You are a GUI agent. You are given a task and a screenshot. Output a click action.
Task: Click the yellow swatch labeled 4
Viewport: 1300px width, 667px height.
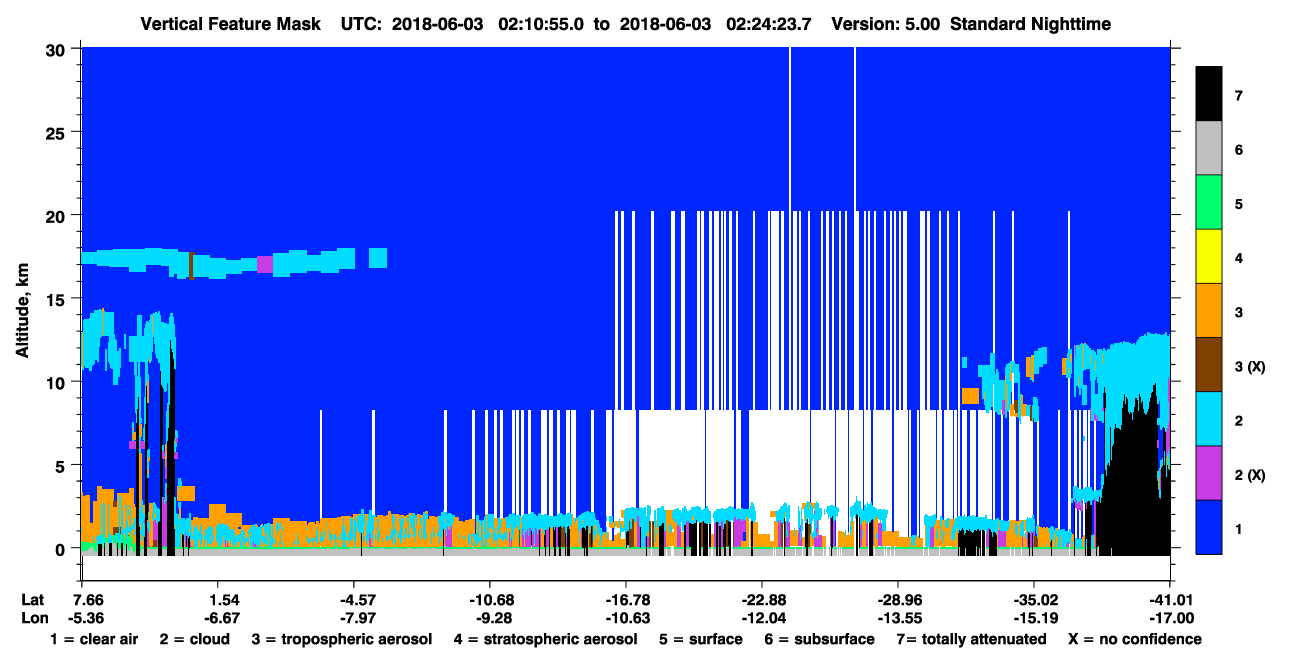[1209, 257]
